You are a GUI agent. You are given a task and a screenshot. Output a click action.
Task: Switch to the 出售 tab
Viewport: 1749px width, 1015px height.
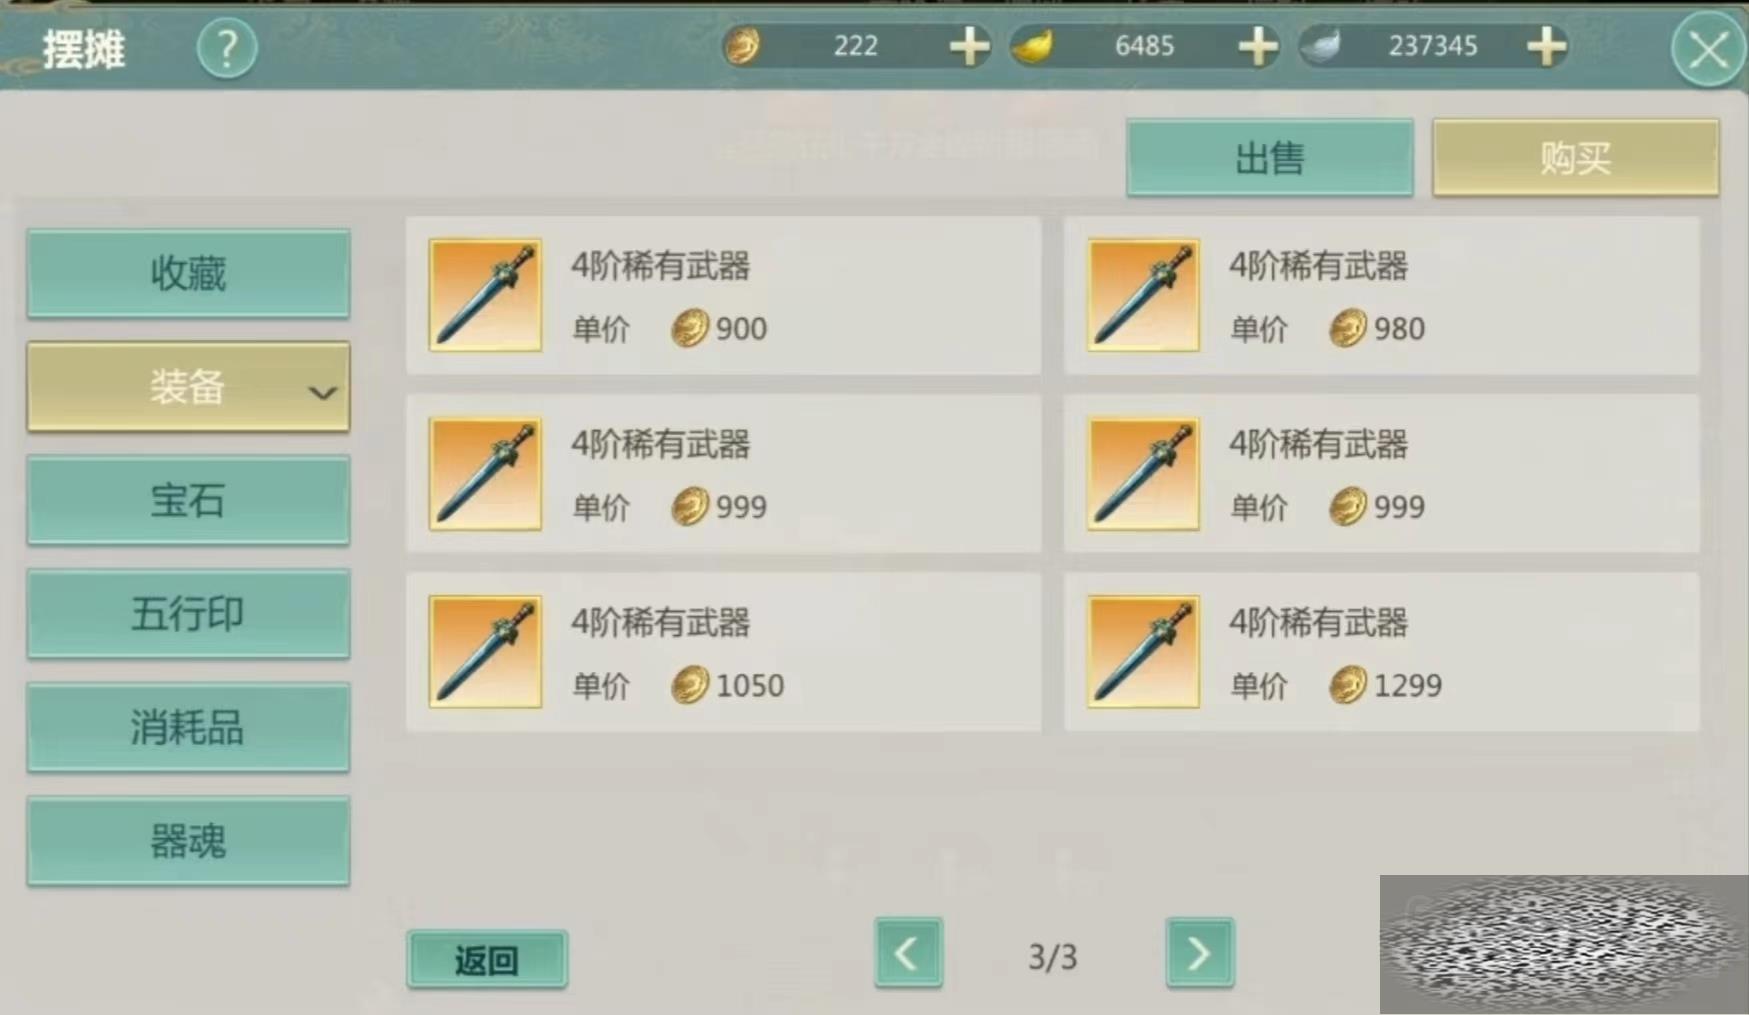pos(1270,158)
